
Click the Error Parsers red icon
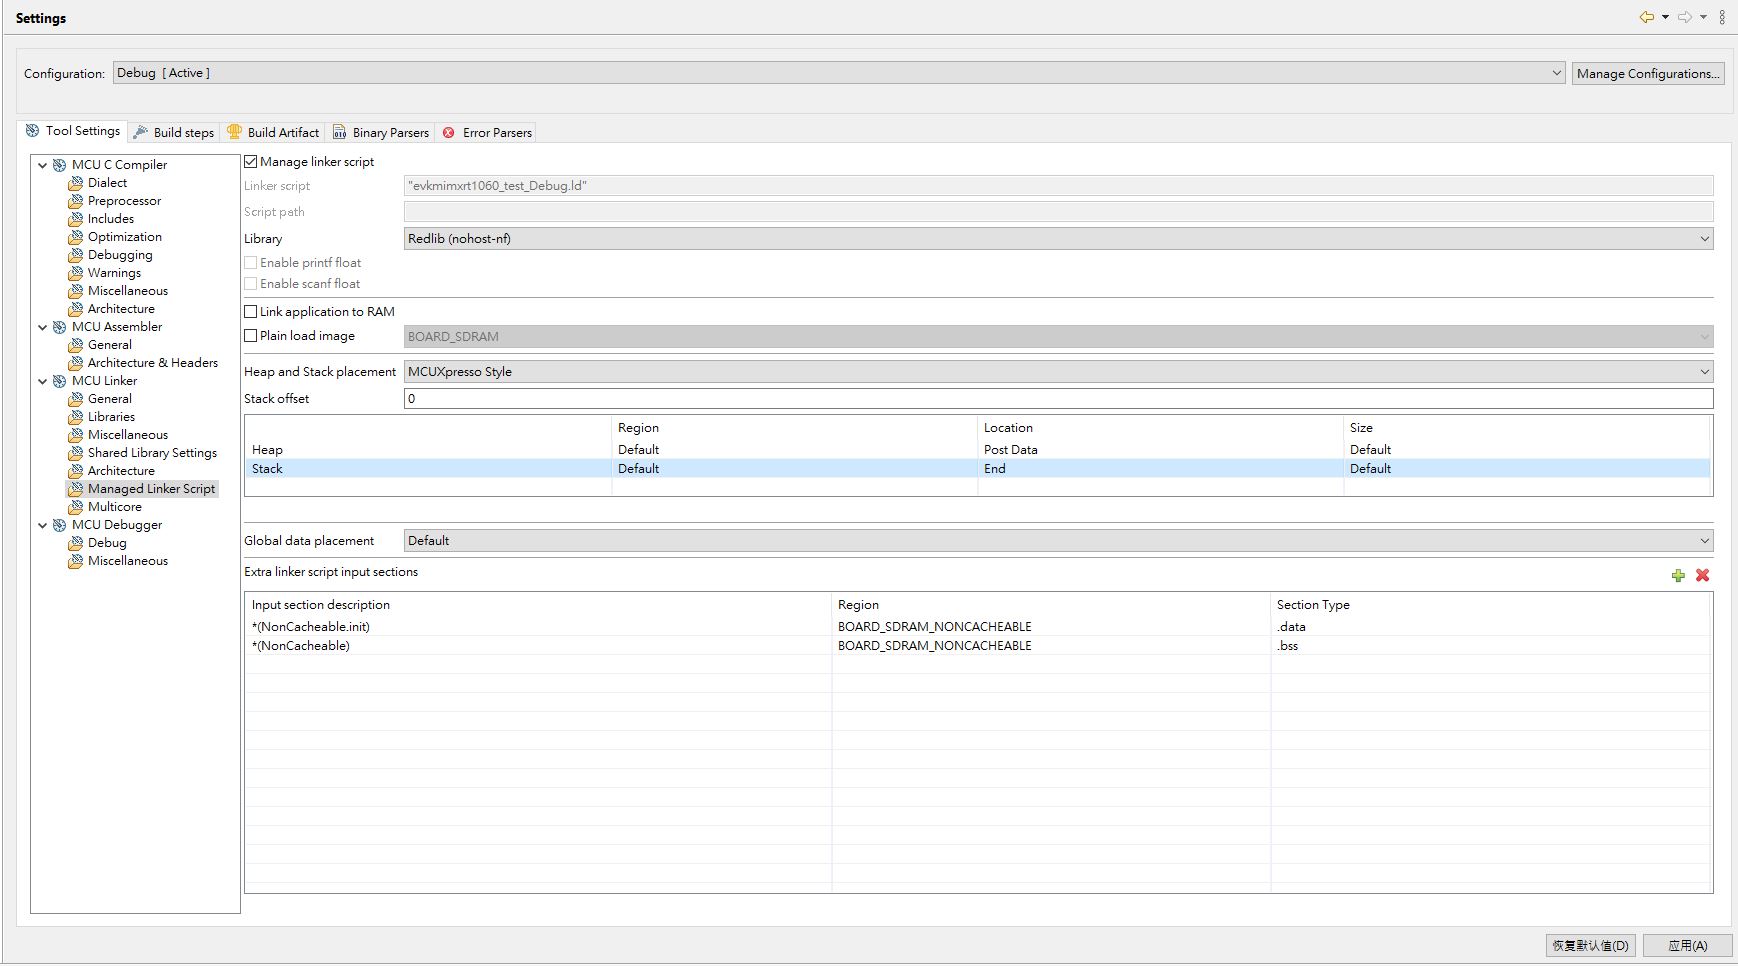(449, 132)
